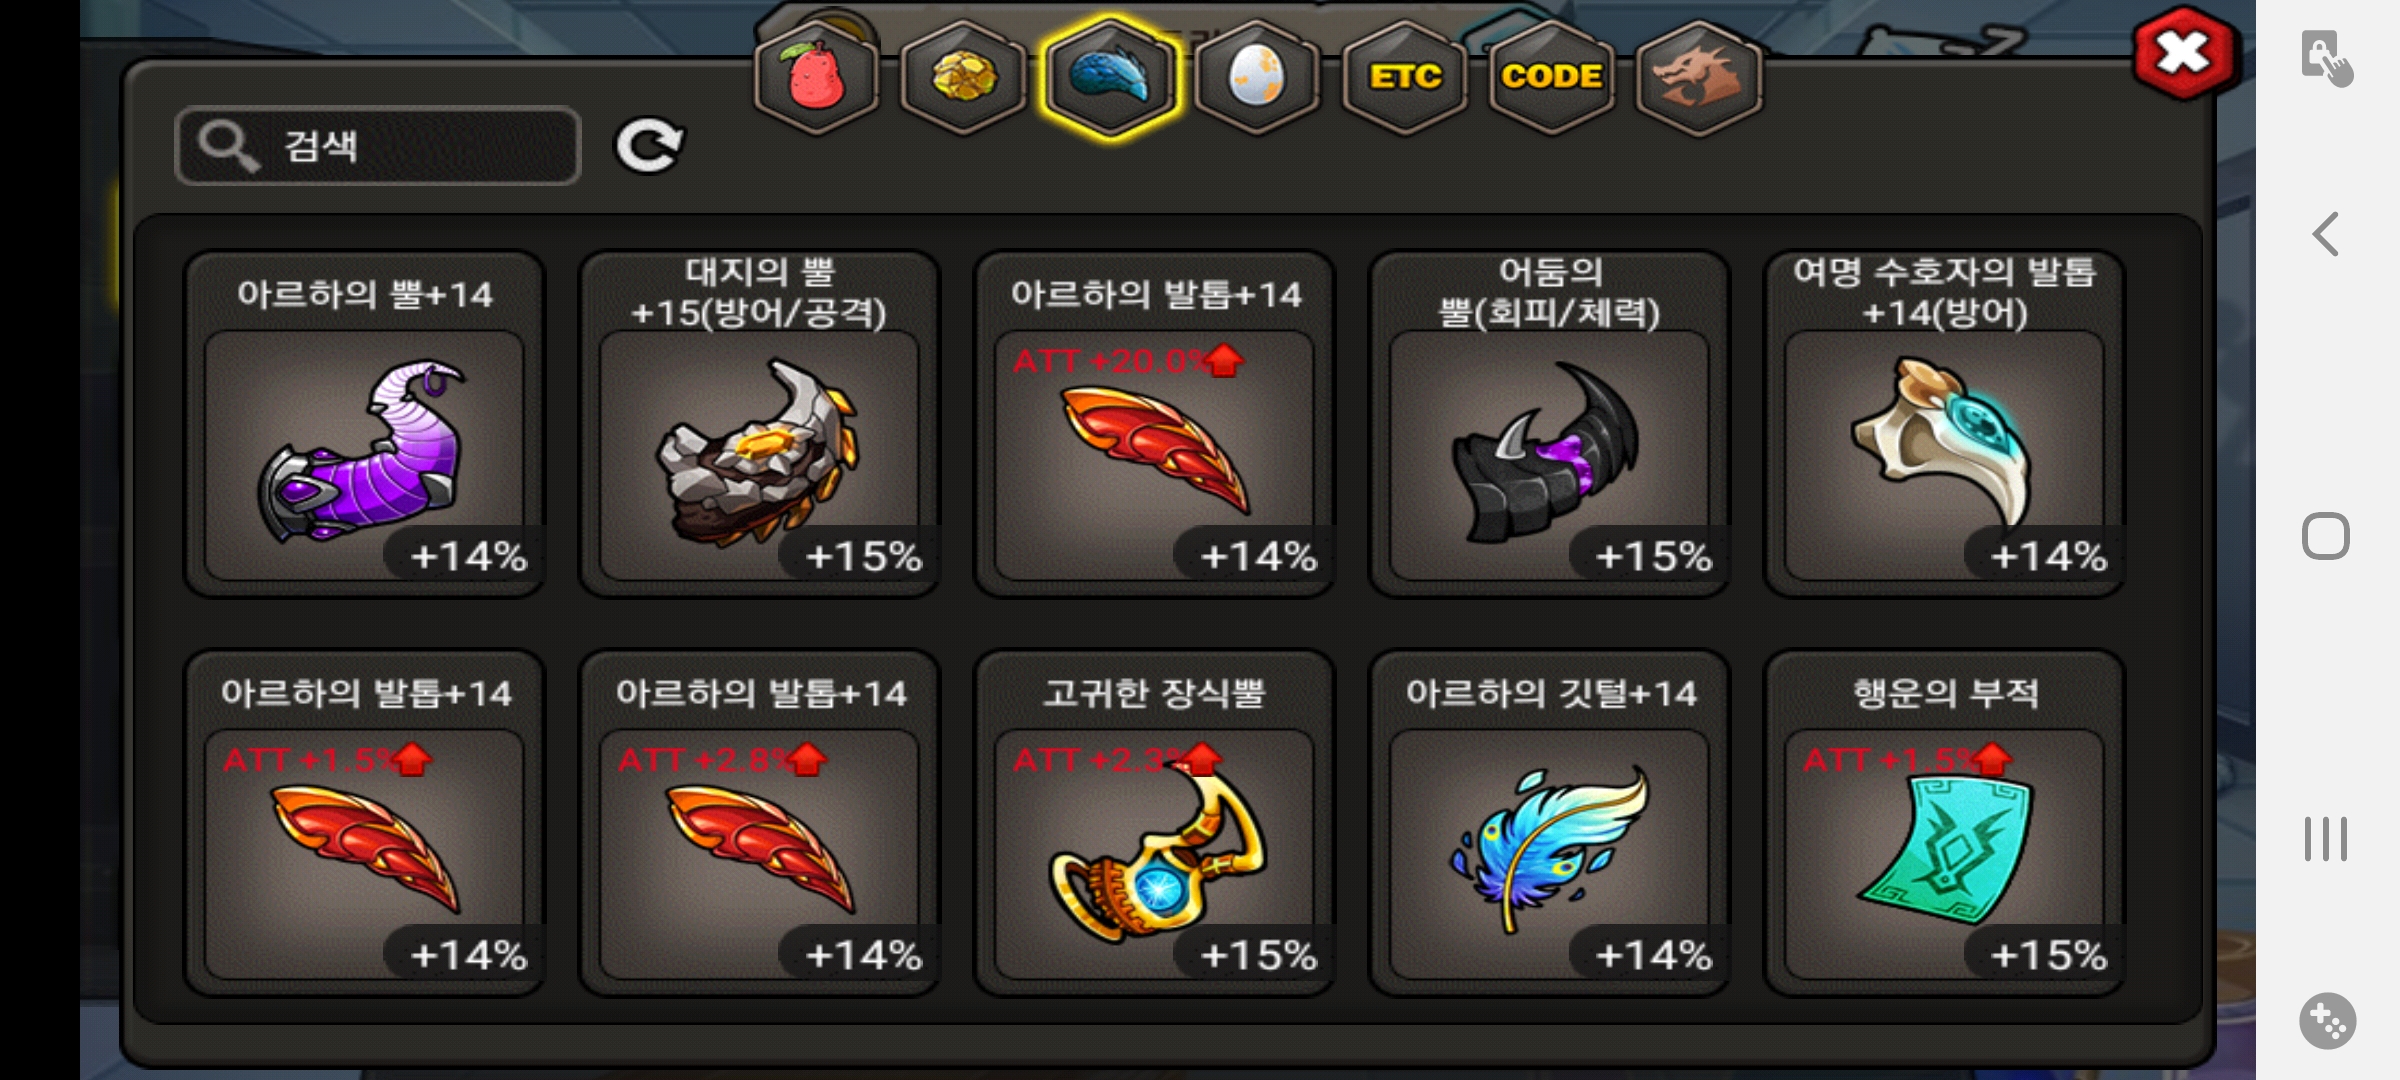This screenshot has width=2400, height=1080.
Task: Select the purple 아르하의 뿔+14 item
Action: click(365, 424)
